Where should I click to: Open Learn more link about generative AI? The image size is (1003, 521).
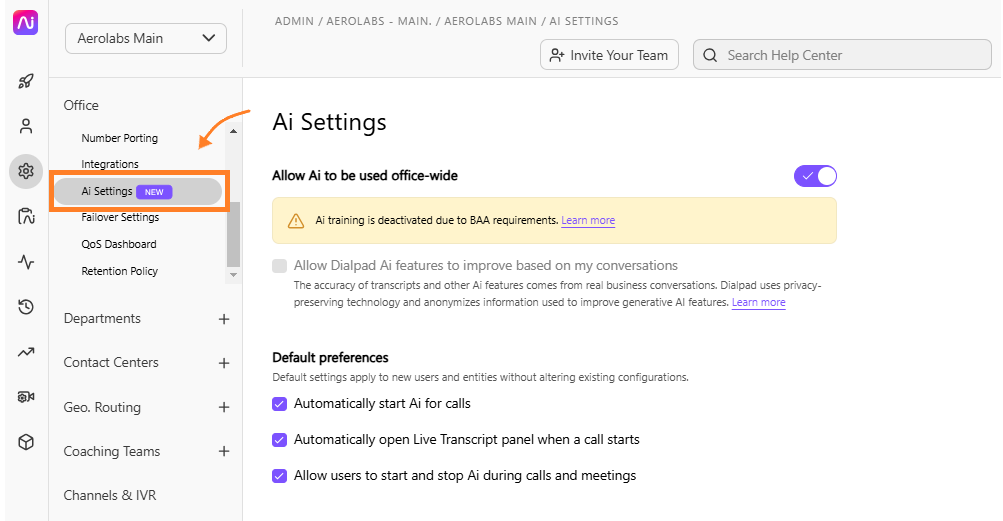pos(759,303)
